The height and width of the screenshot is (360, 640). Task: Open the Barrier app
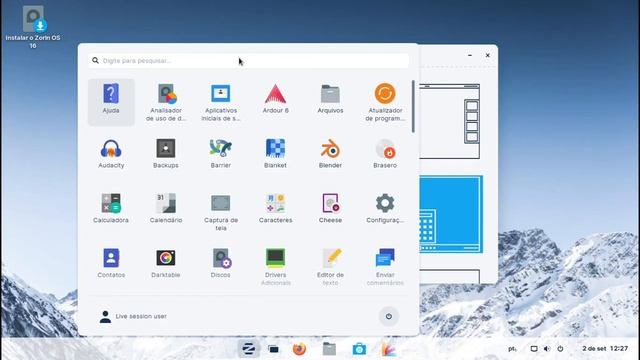pos(220,154)
